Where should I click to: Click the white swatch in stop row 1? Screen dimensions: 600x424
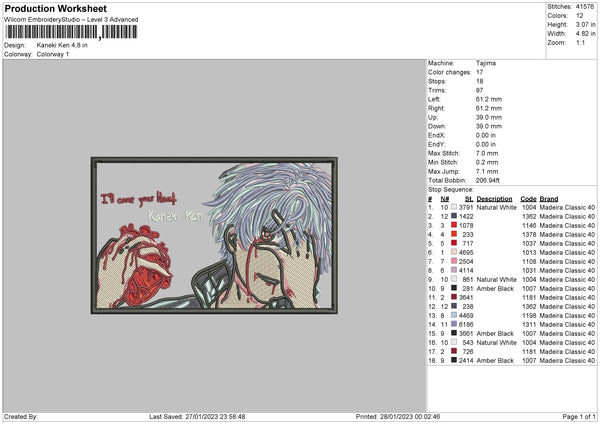click(454, 207)
